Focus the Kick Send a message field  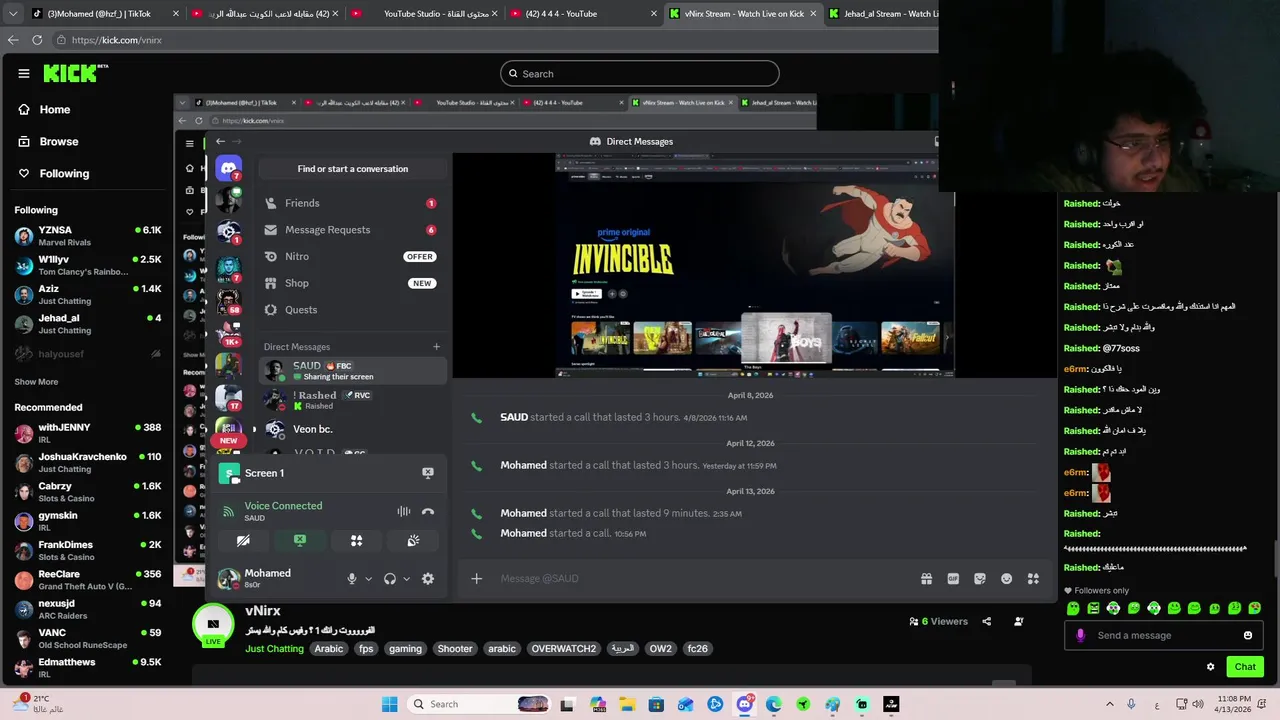(x=1163, y=636)
